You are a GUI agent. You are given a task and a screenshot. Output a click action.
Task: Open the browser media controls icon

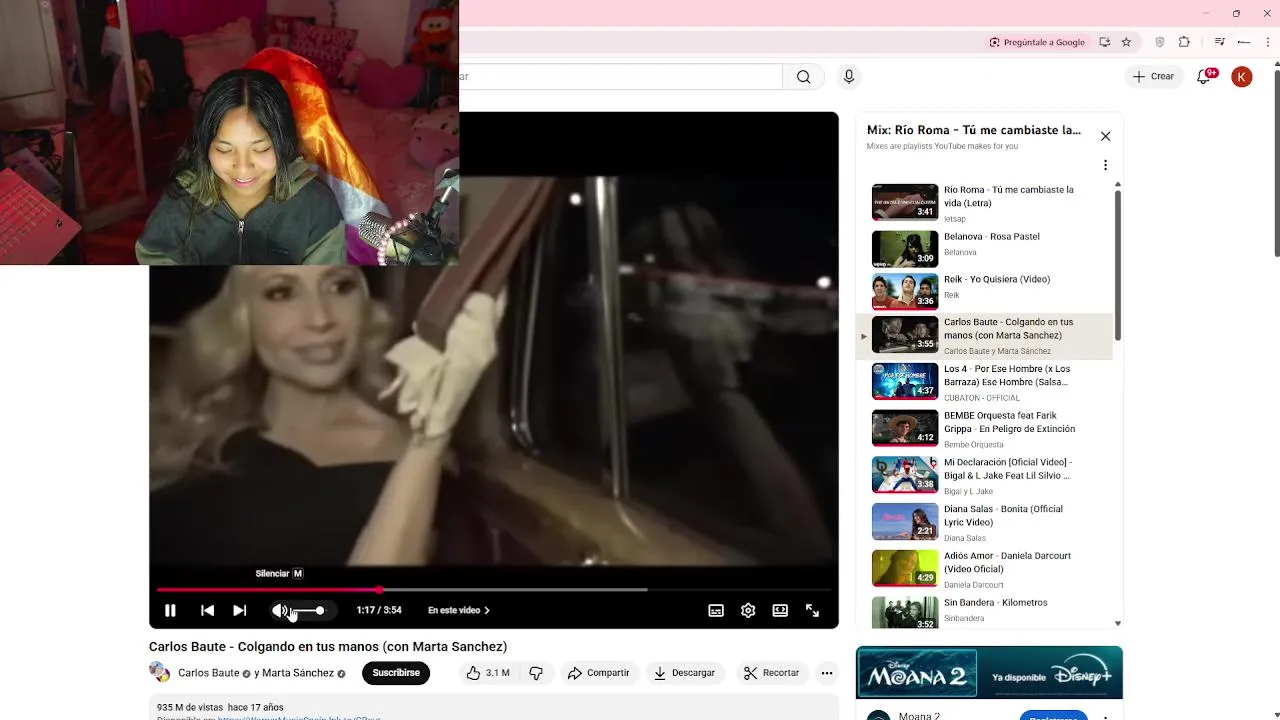(x=1219, y=42)
